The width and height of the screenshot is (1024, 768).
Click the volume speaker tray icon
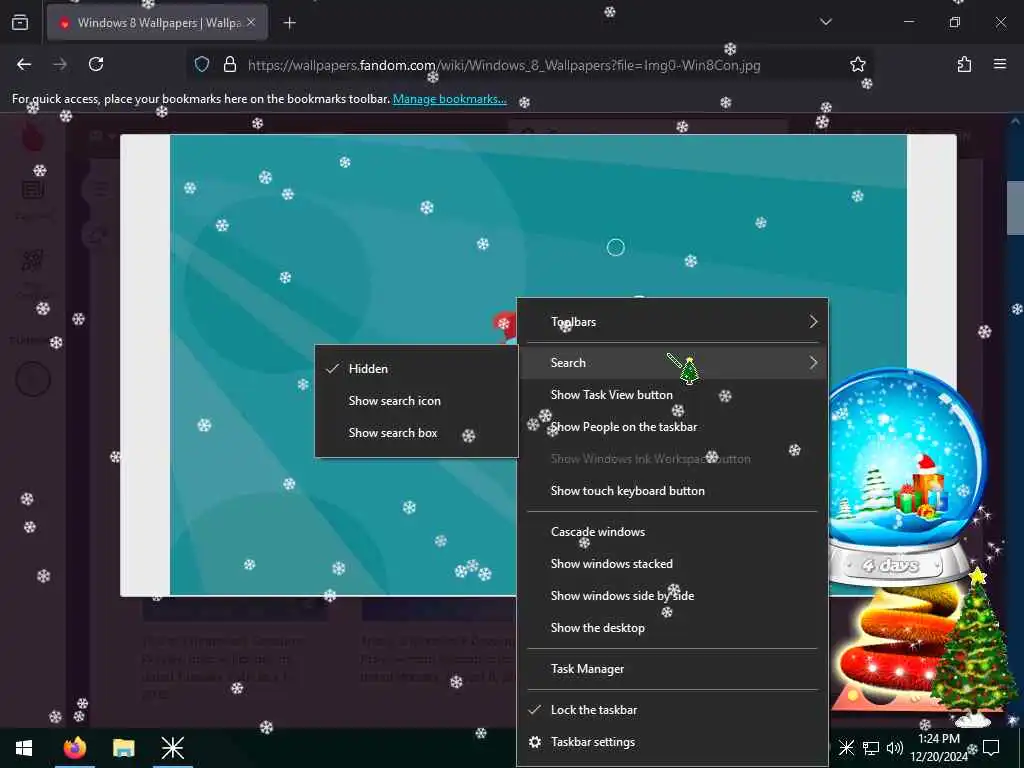tap(895, 748)
